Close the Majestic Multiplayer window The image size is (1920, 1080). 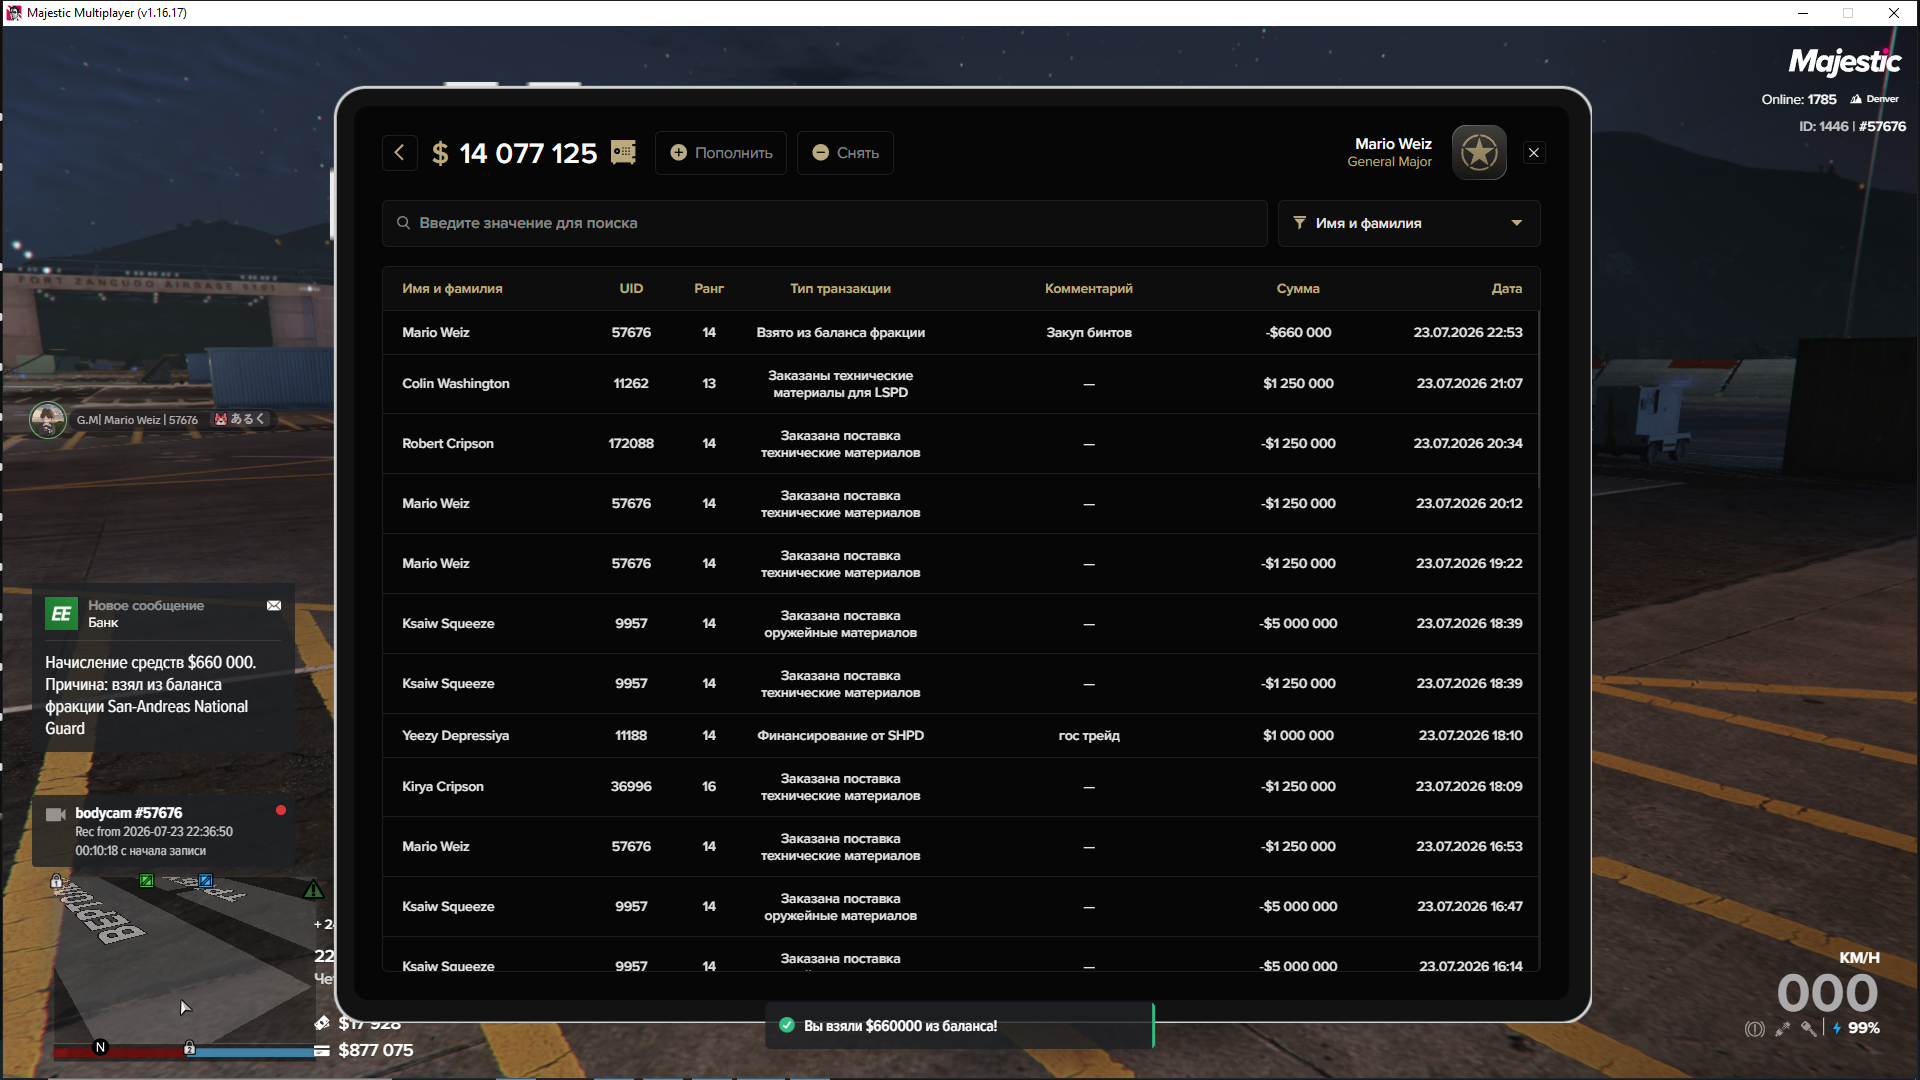1893,13
